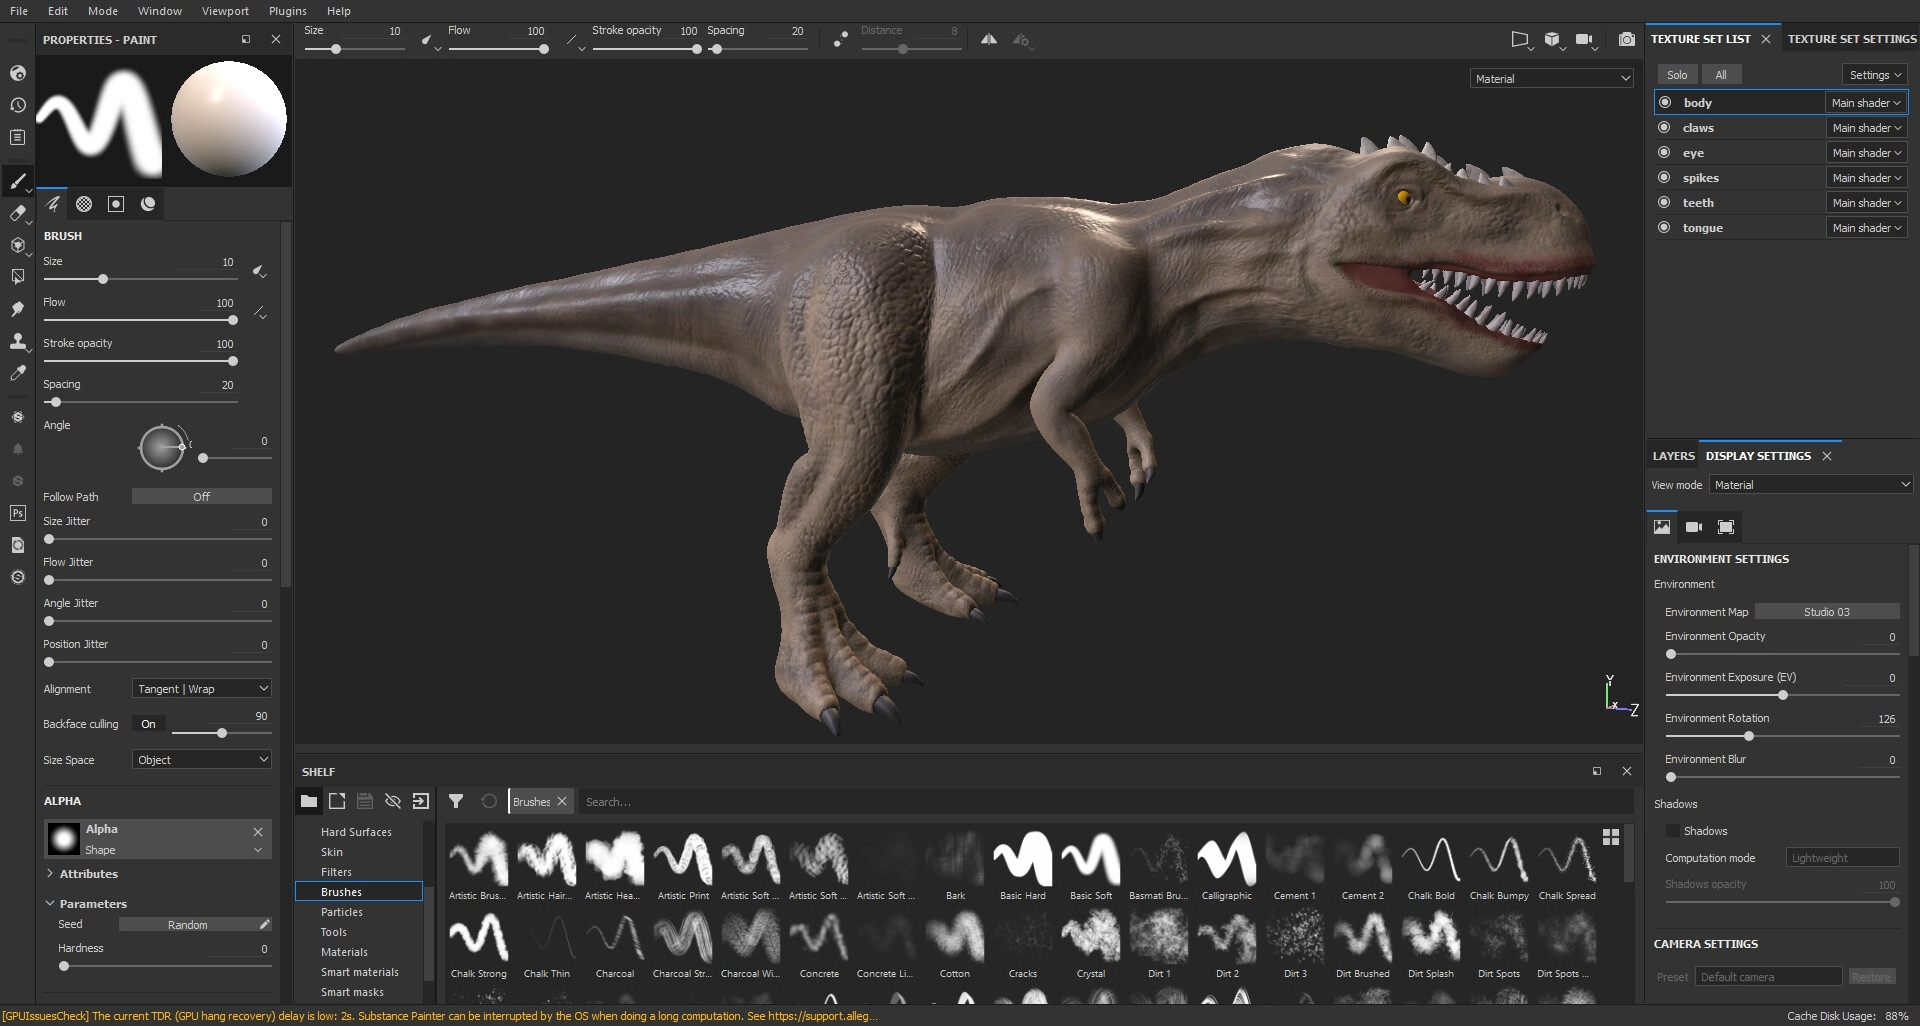Switch shelf to grid view icon
The height and width of the screenshot is (1026, 1920).
click(1610, 837)
